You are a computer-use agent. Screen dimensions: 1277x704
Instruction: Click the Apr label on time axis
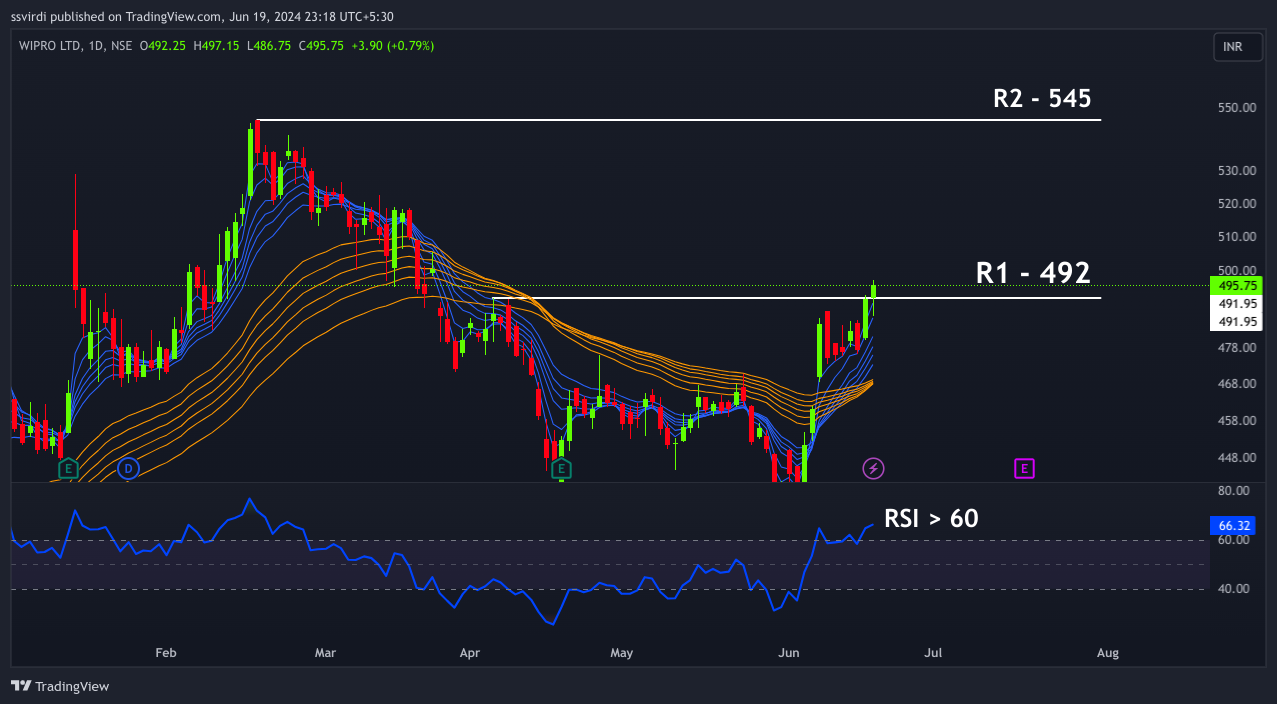470,653
